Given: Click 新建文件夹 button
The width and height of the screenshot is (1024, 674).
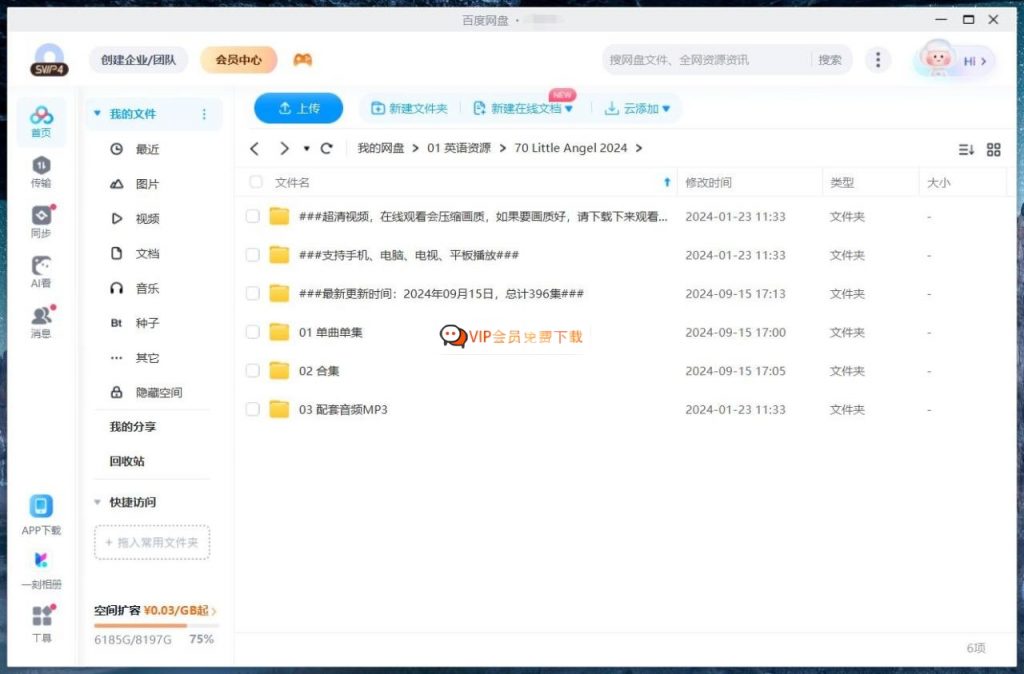Looking at the screenshot, I should [409, 108].
